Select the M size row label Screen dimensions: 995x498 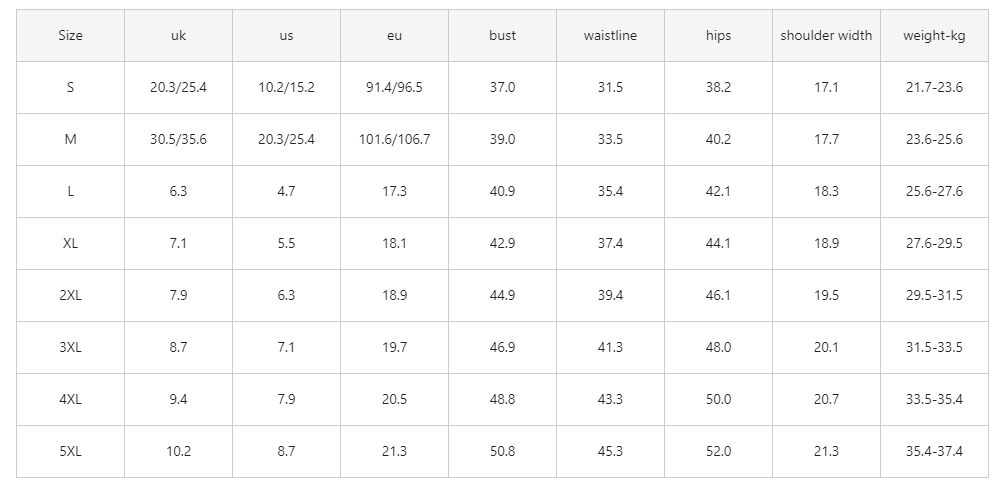point(70,140)
